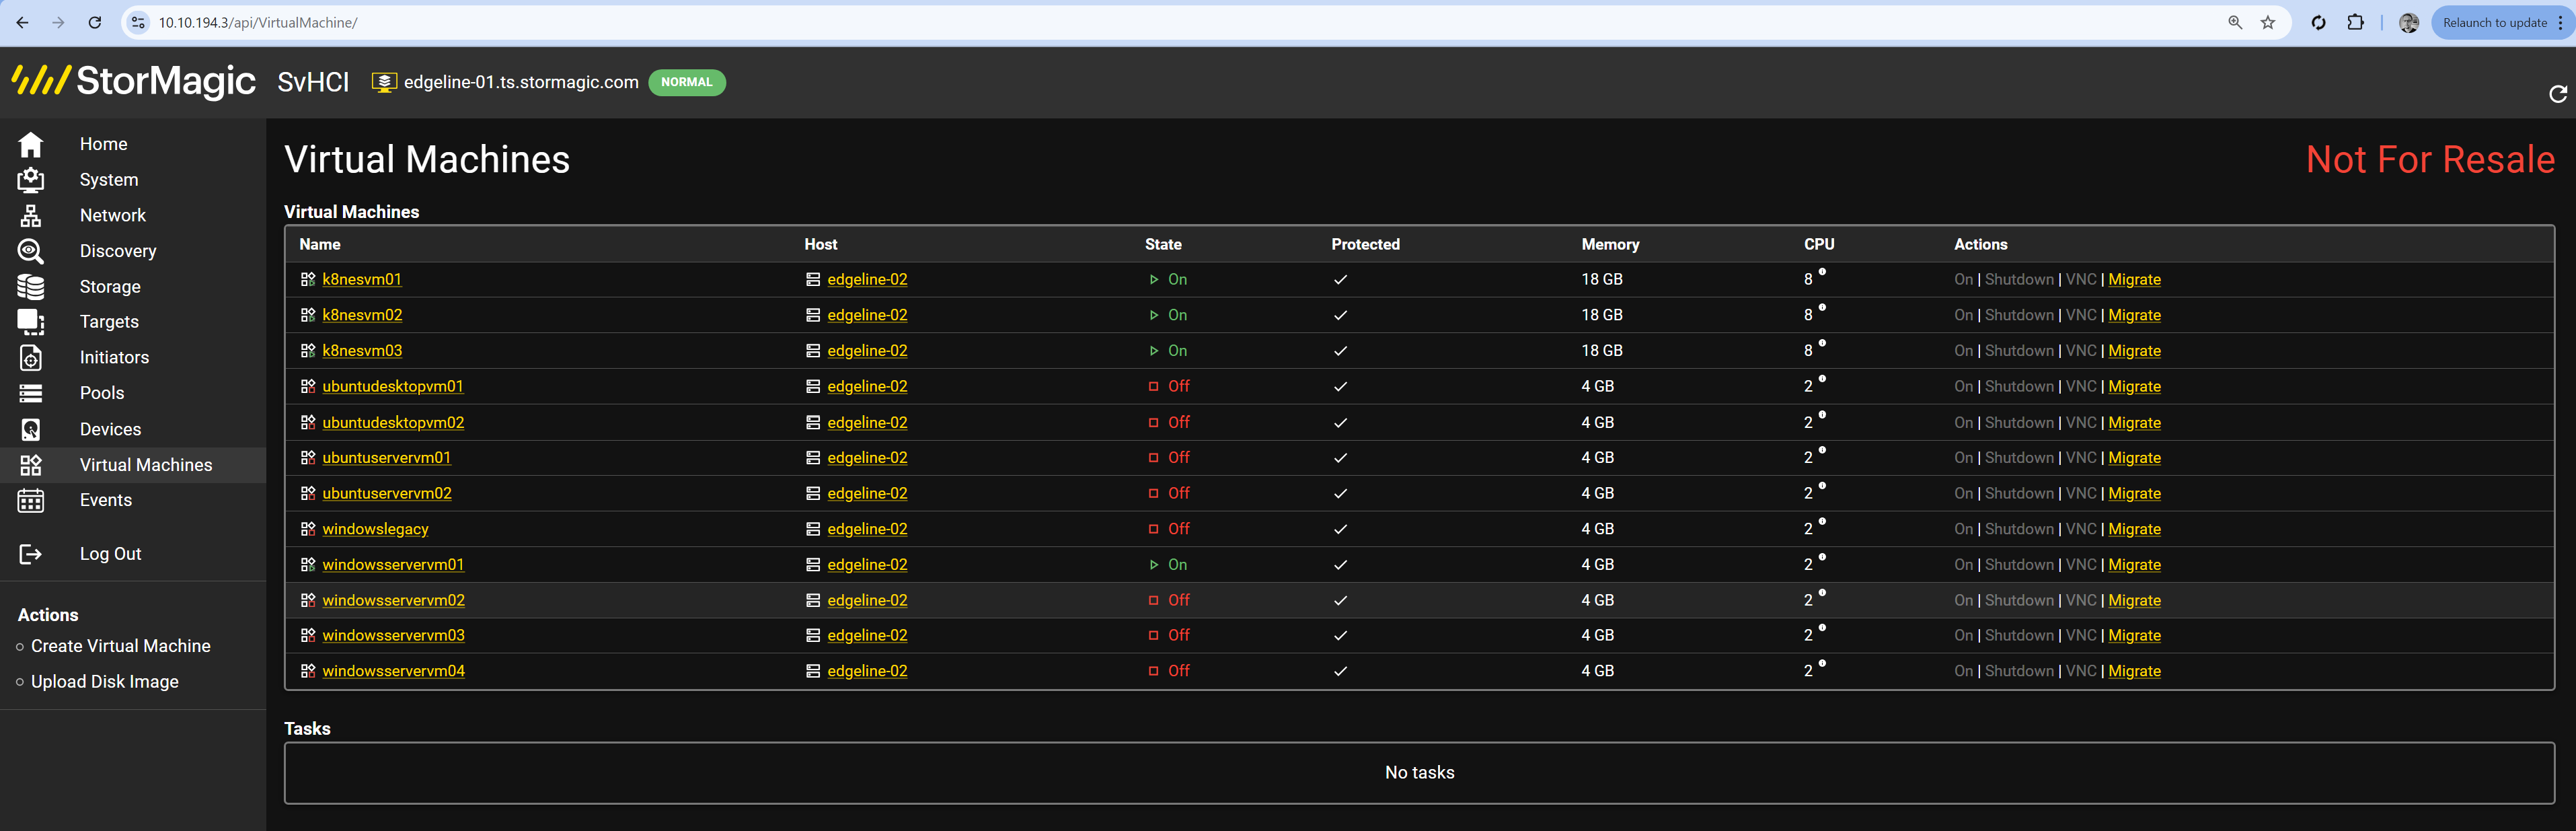Open Pools in the sidebar
Screen dimensions: 2576x831
102,393
